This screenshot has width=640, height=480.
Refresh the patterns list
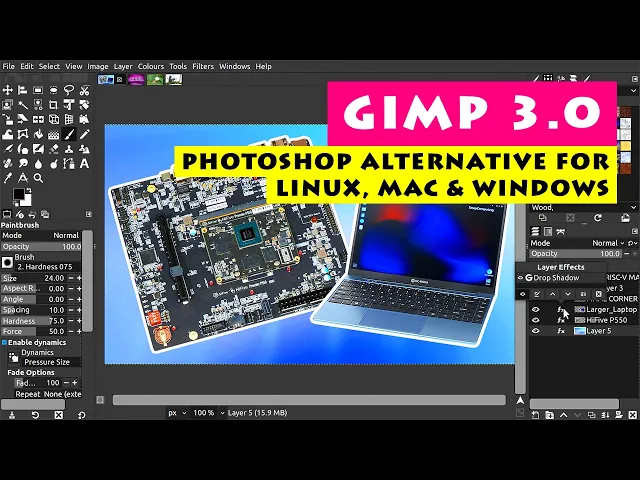pyautogui.click(x=598, y=218)
